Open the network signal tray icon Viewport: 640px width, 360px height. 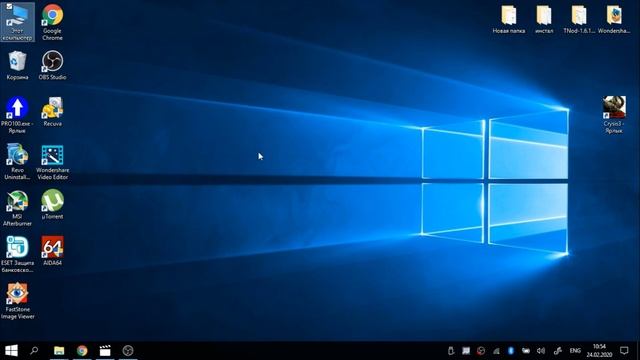(496, 351)
